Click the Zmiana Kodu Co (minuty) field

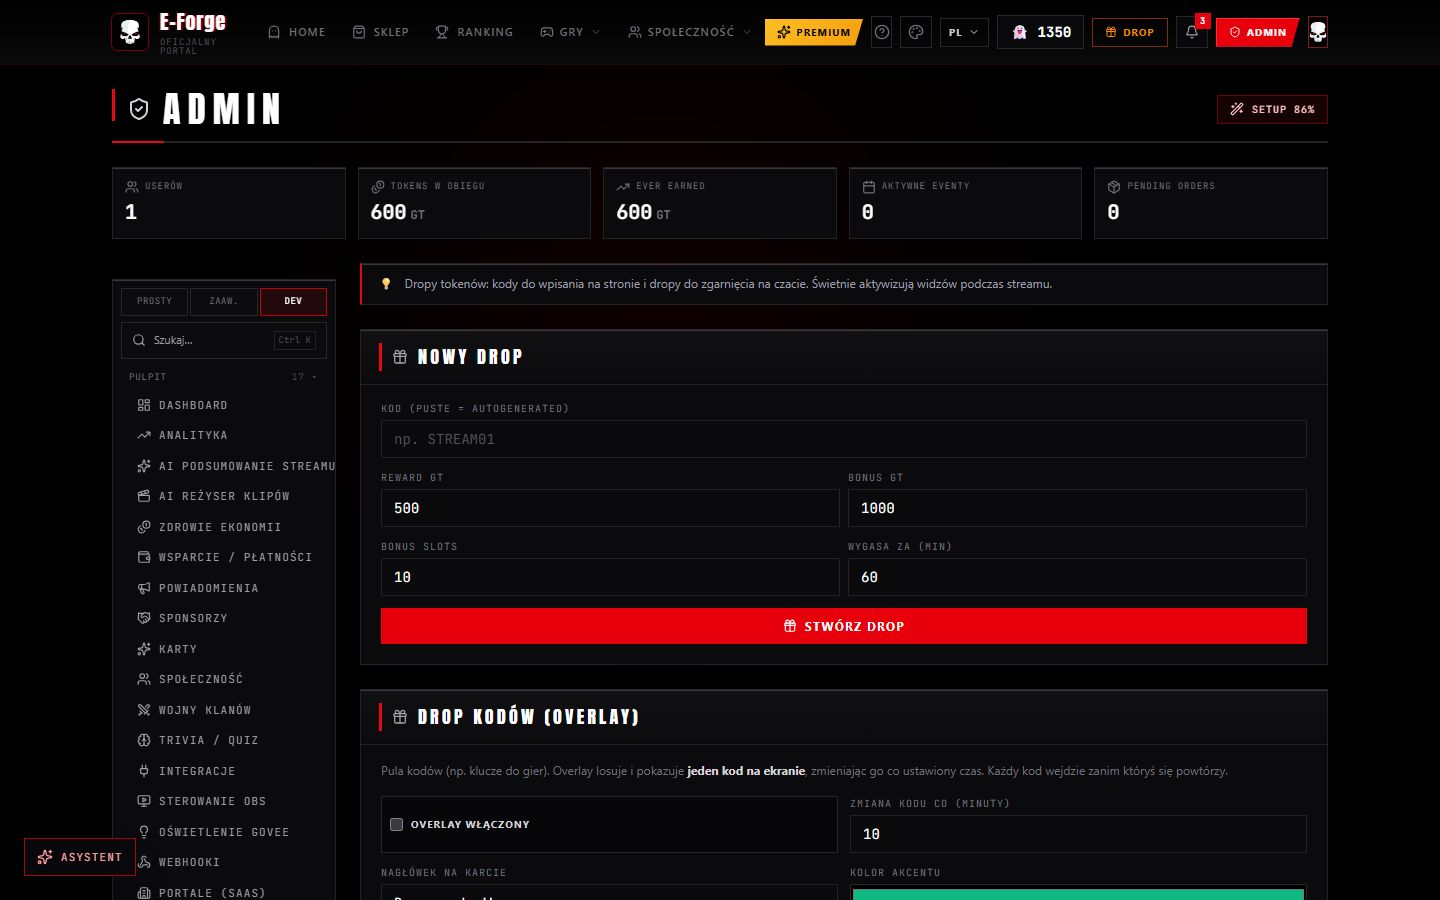[1078, 834]
